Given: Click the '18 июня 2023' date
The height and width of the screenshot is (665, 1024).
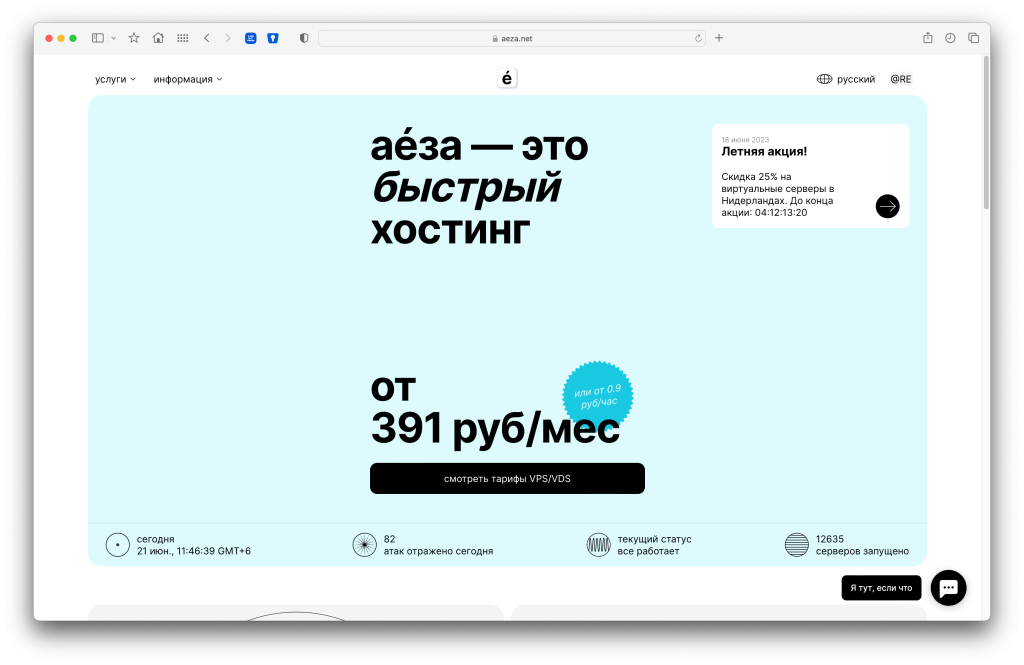Looking at the screenshot, I should 745,140.
